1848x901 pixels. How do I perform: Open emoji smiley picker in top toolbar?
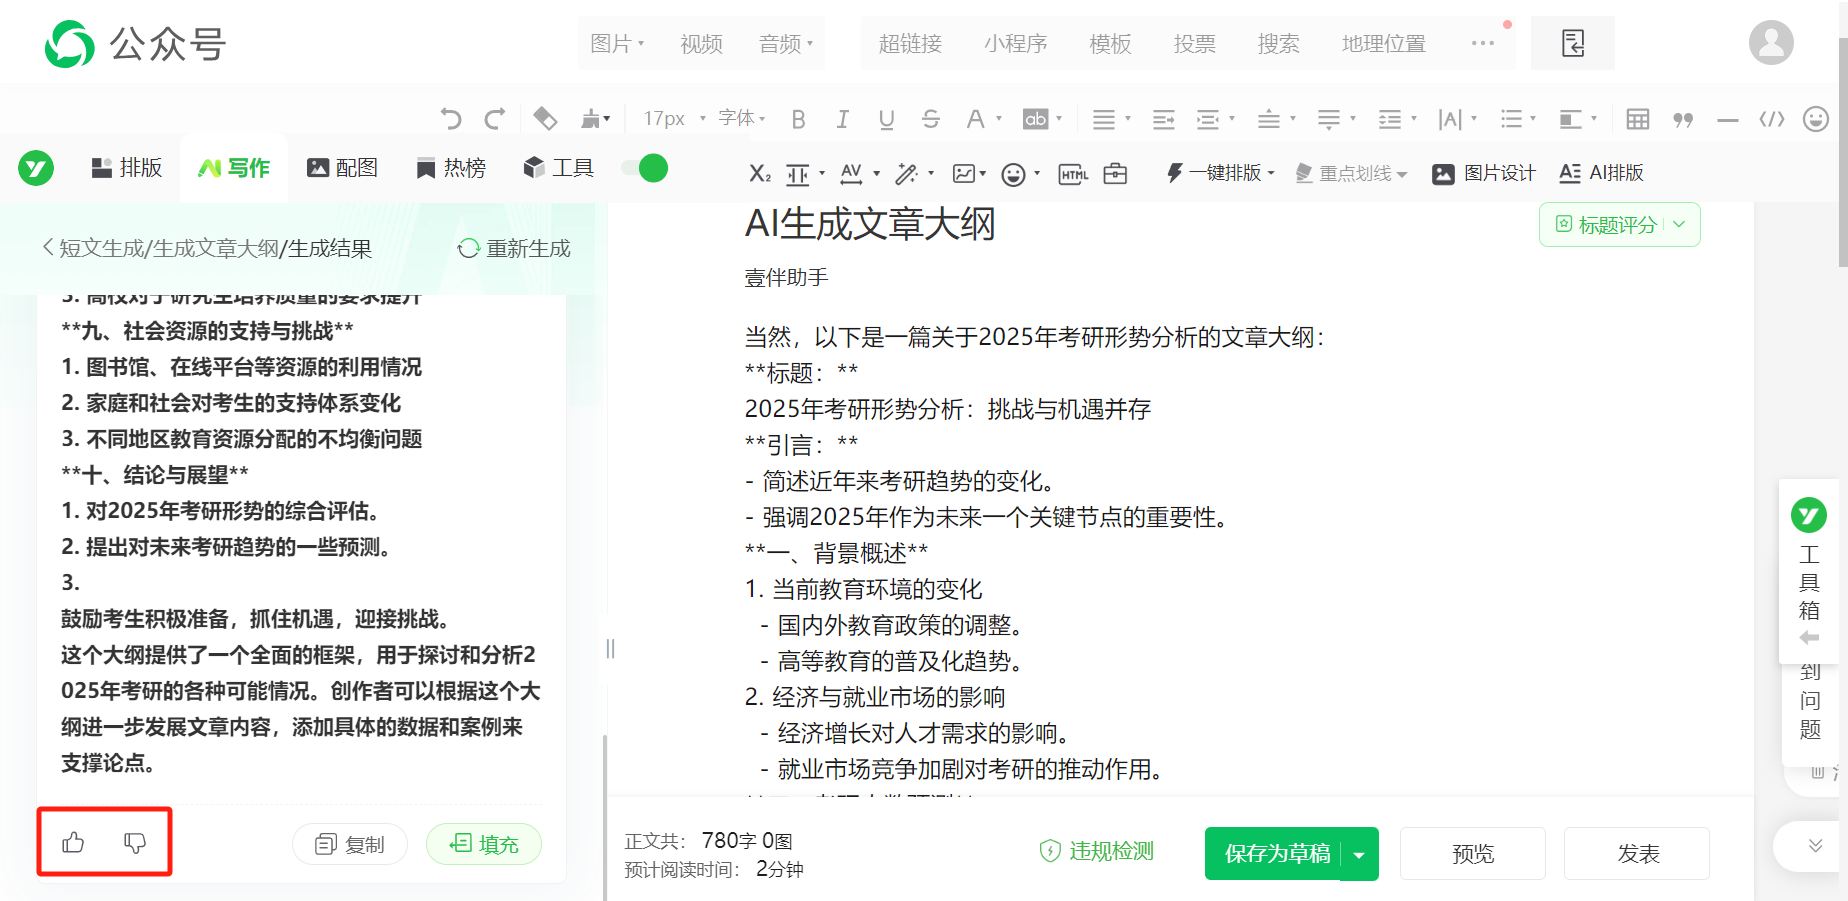pos(1816,119)
